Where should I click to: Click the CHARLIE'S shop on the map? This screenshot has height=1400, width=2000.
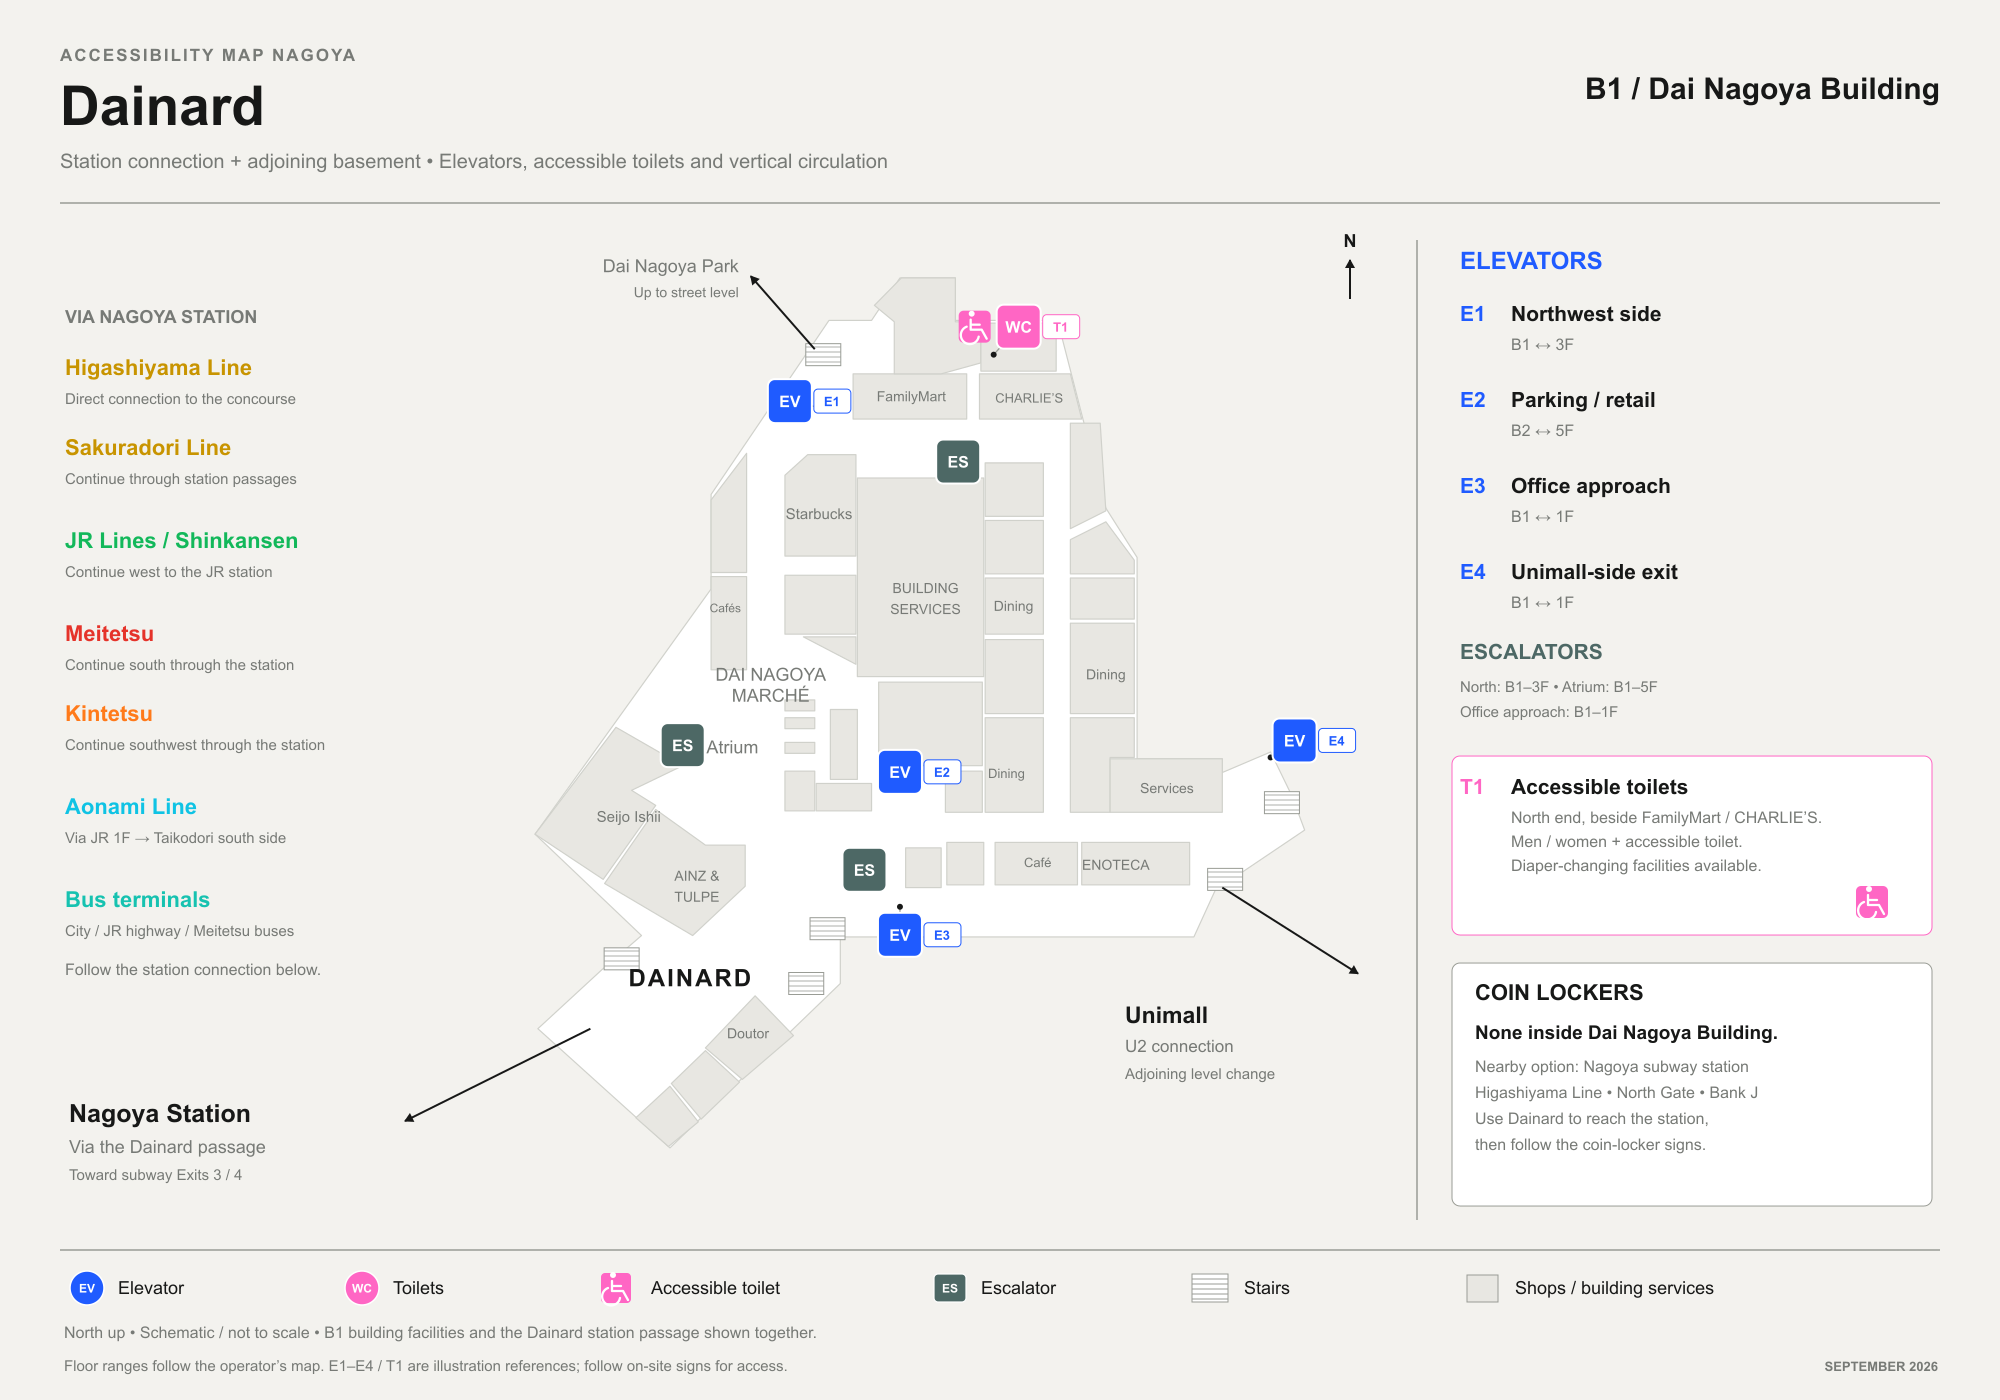click(x=1029, y=397)
